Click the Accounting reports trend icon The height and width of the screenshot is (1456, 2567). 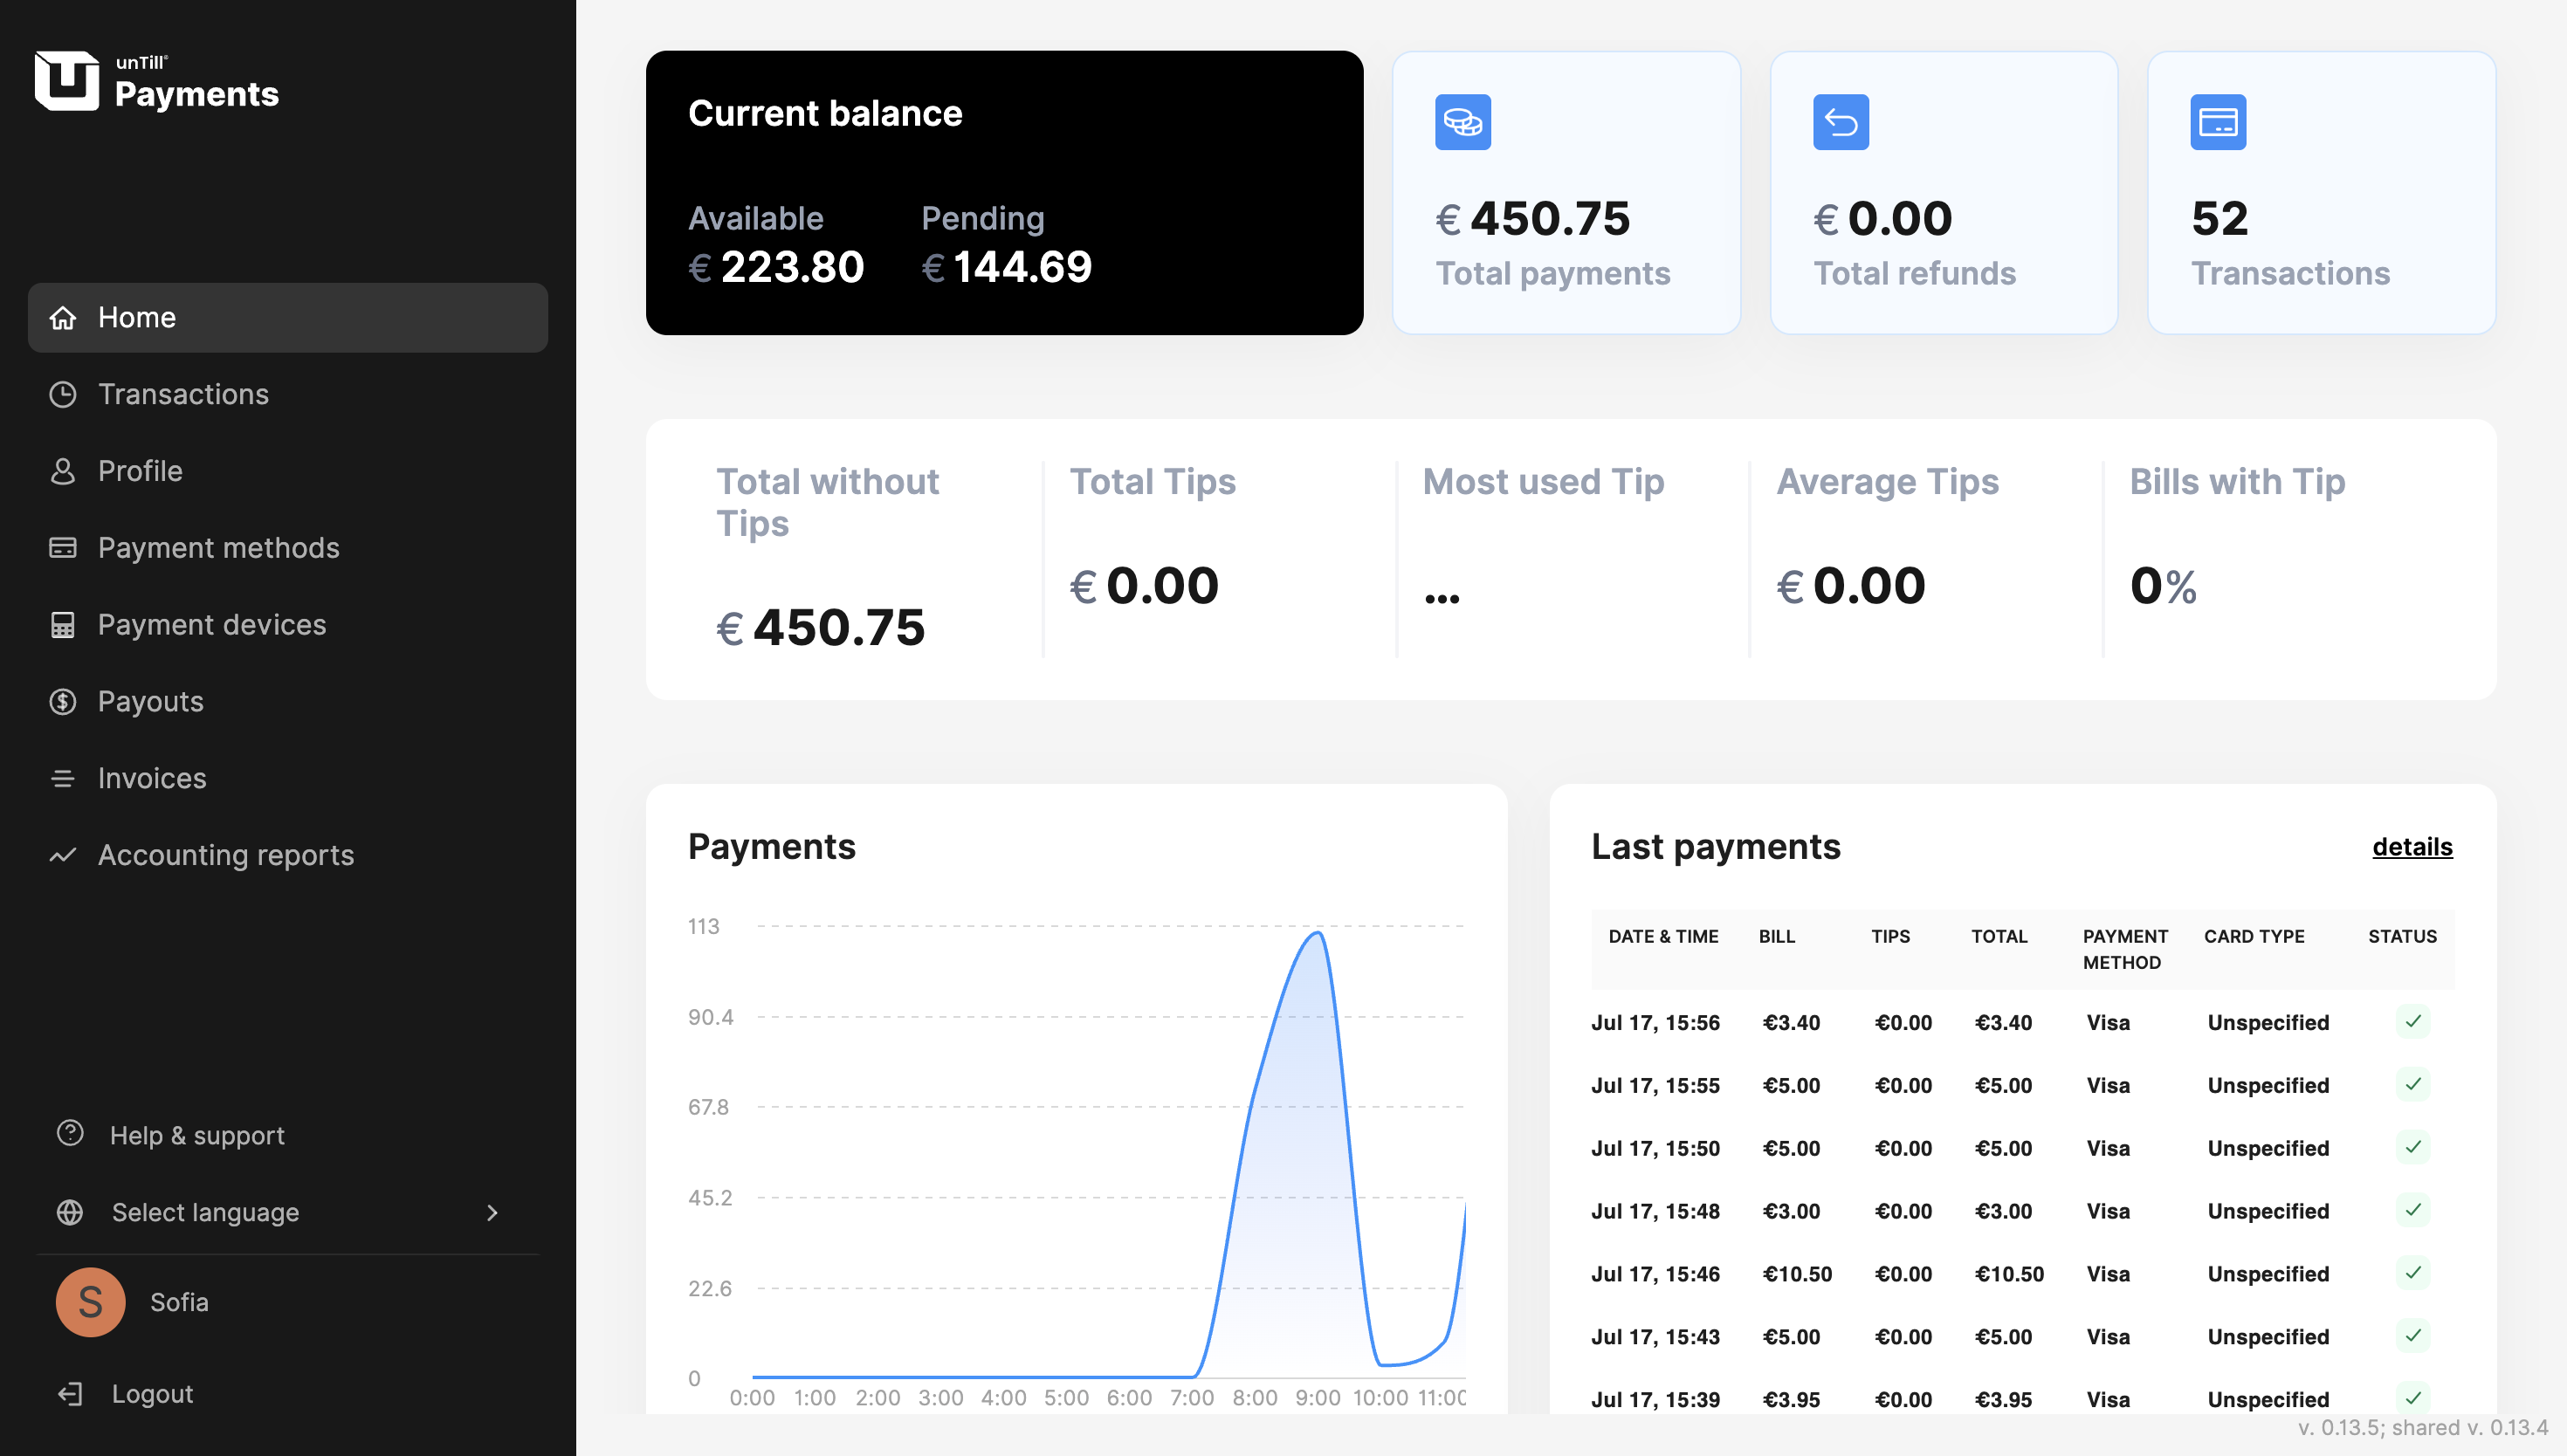[x=63, y=855]
